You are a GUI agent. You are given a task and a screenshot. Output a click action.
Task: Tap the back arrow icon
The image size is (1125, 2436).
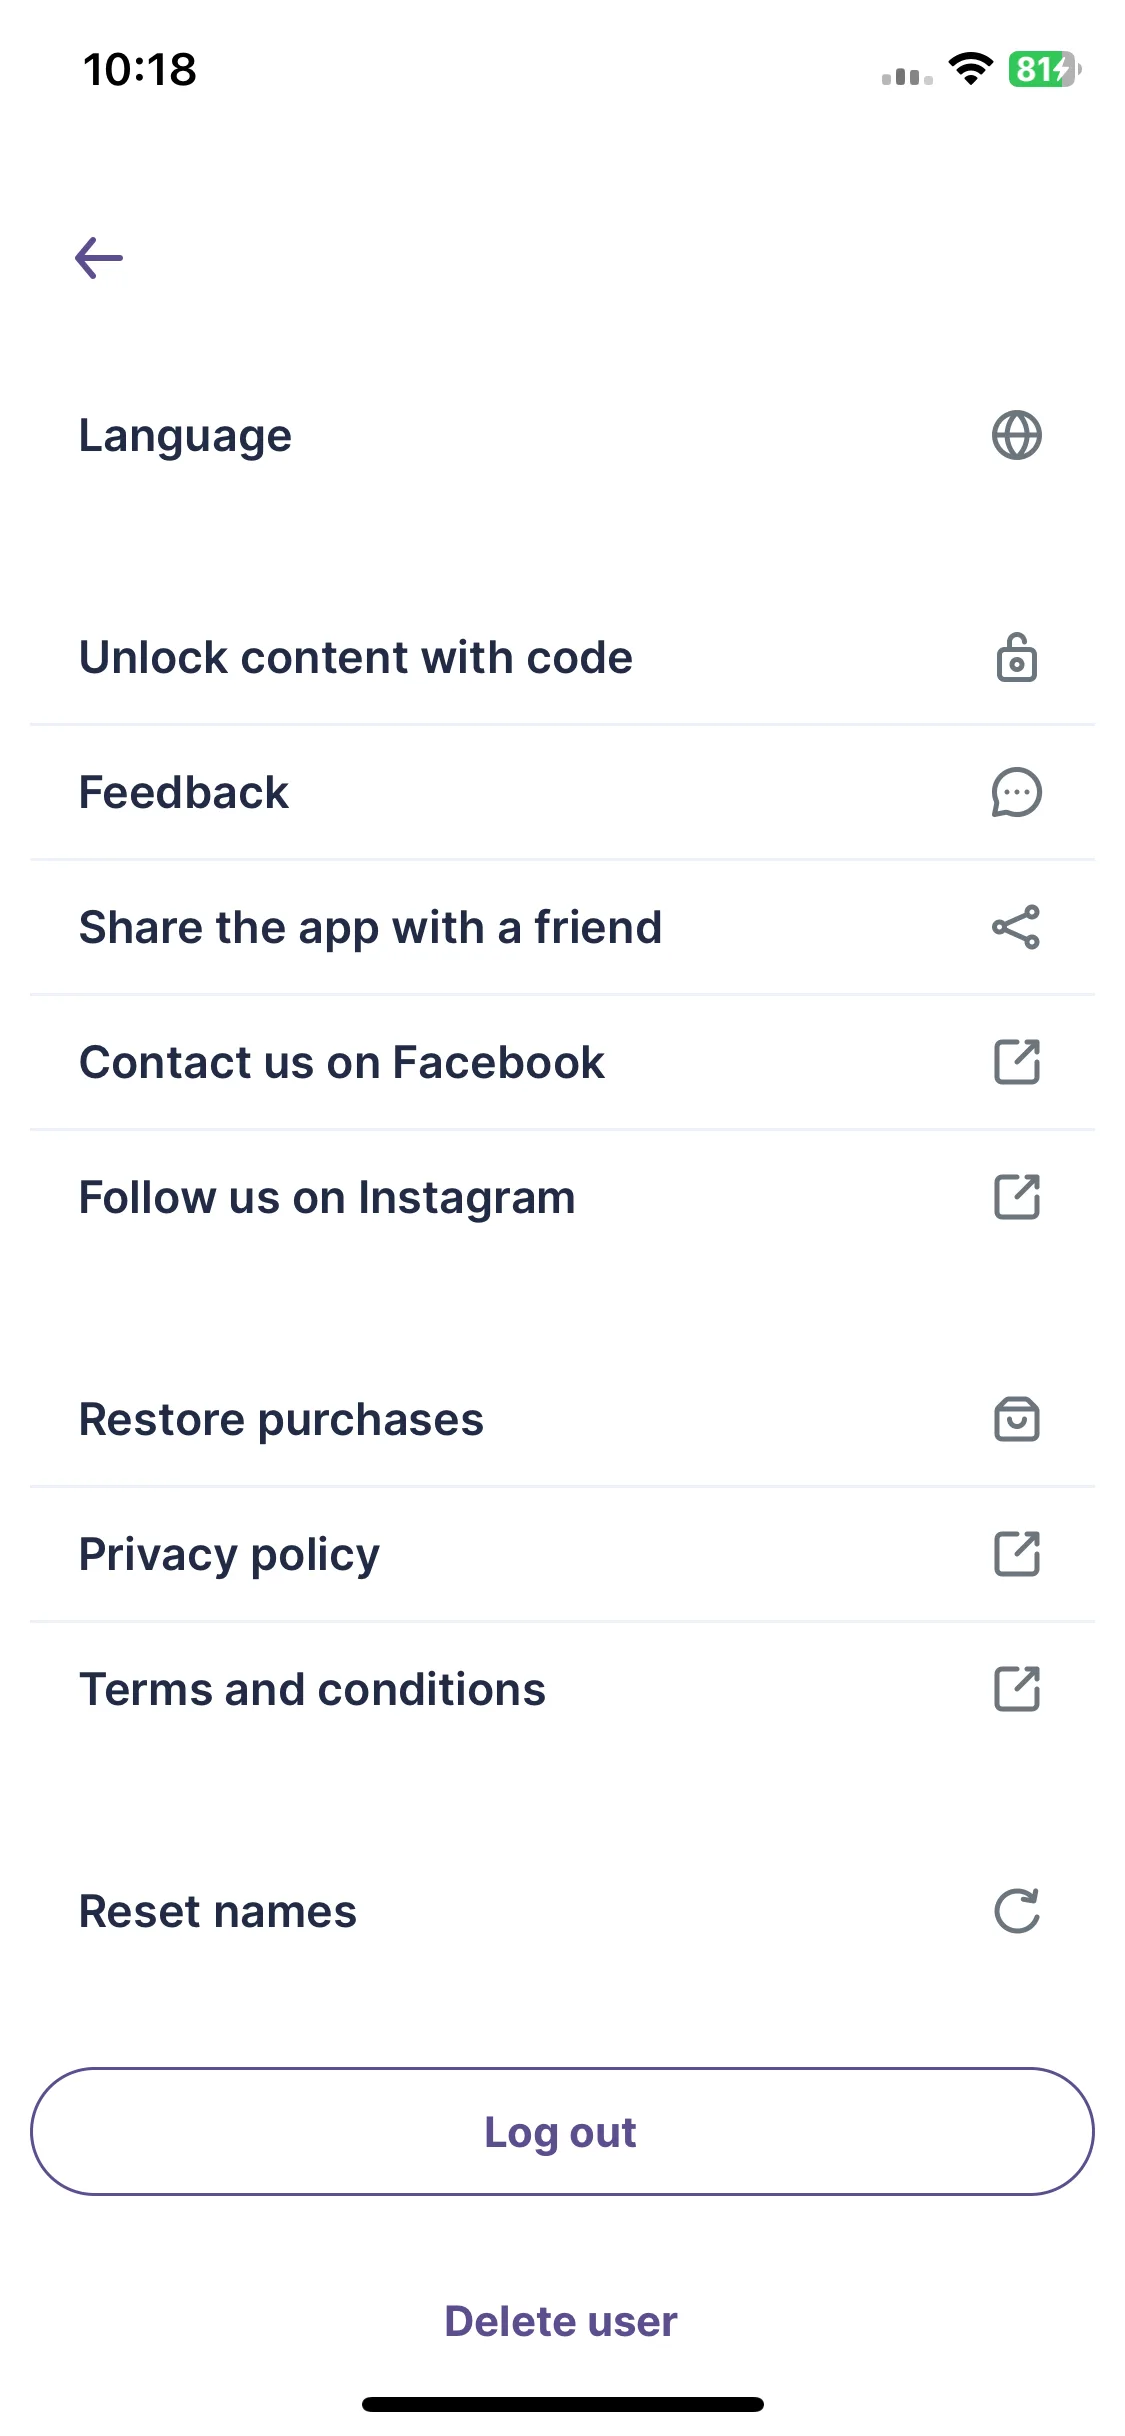pos(99,258)
